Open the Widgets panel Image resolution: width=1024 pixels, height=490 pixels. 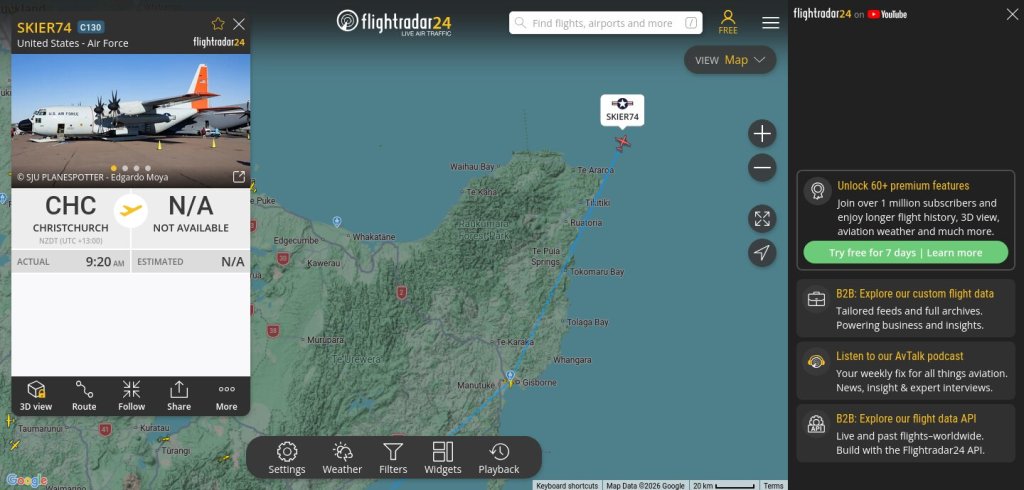tap(443, 458)
